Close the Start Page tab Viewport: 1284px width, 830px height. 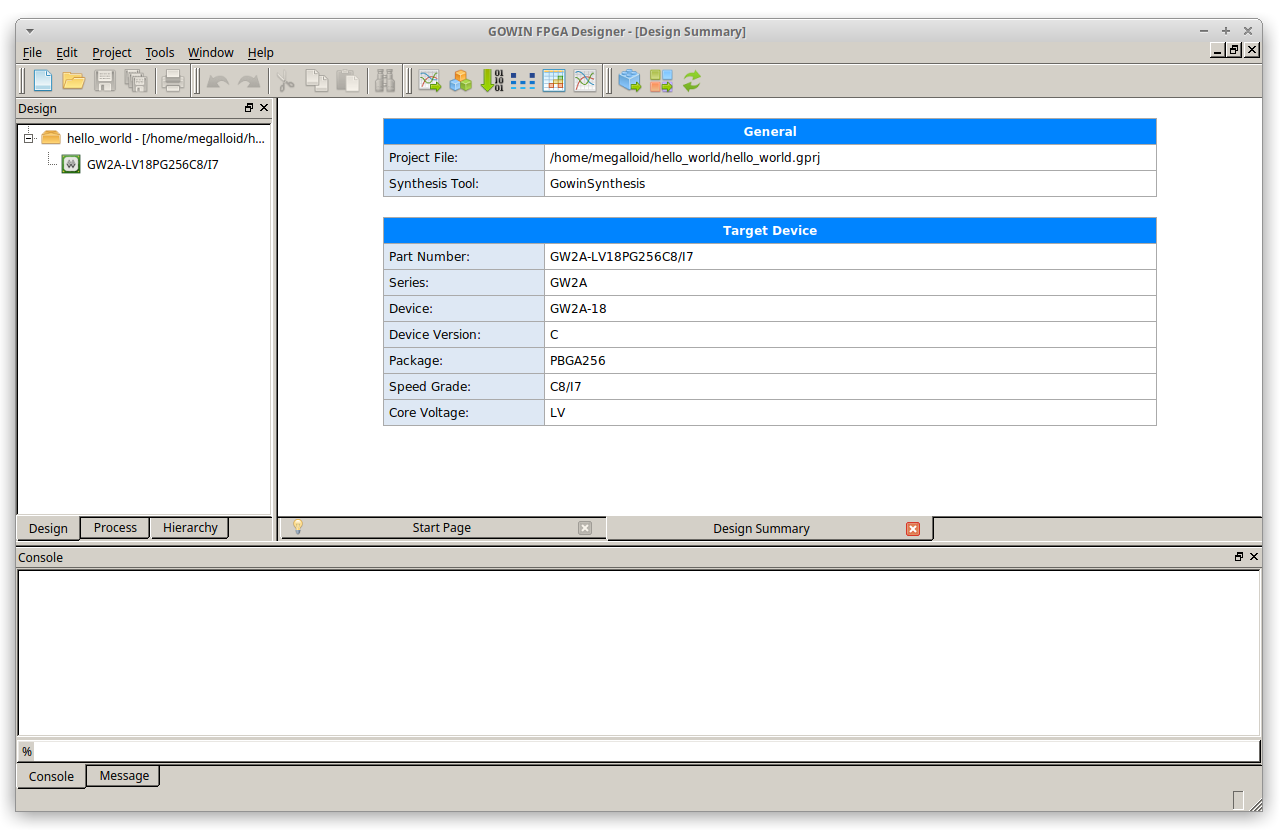click(585, 528)
